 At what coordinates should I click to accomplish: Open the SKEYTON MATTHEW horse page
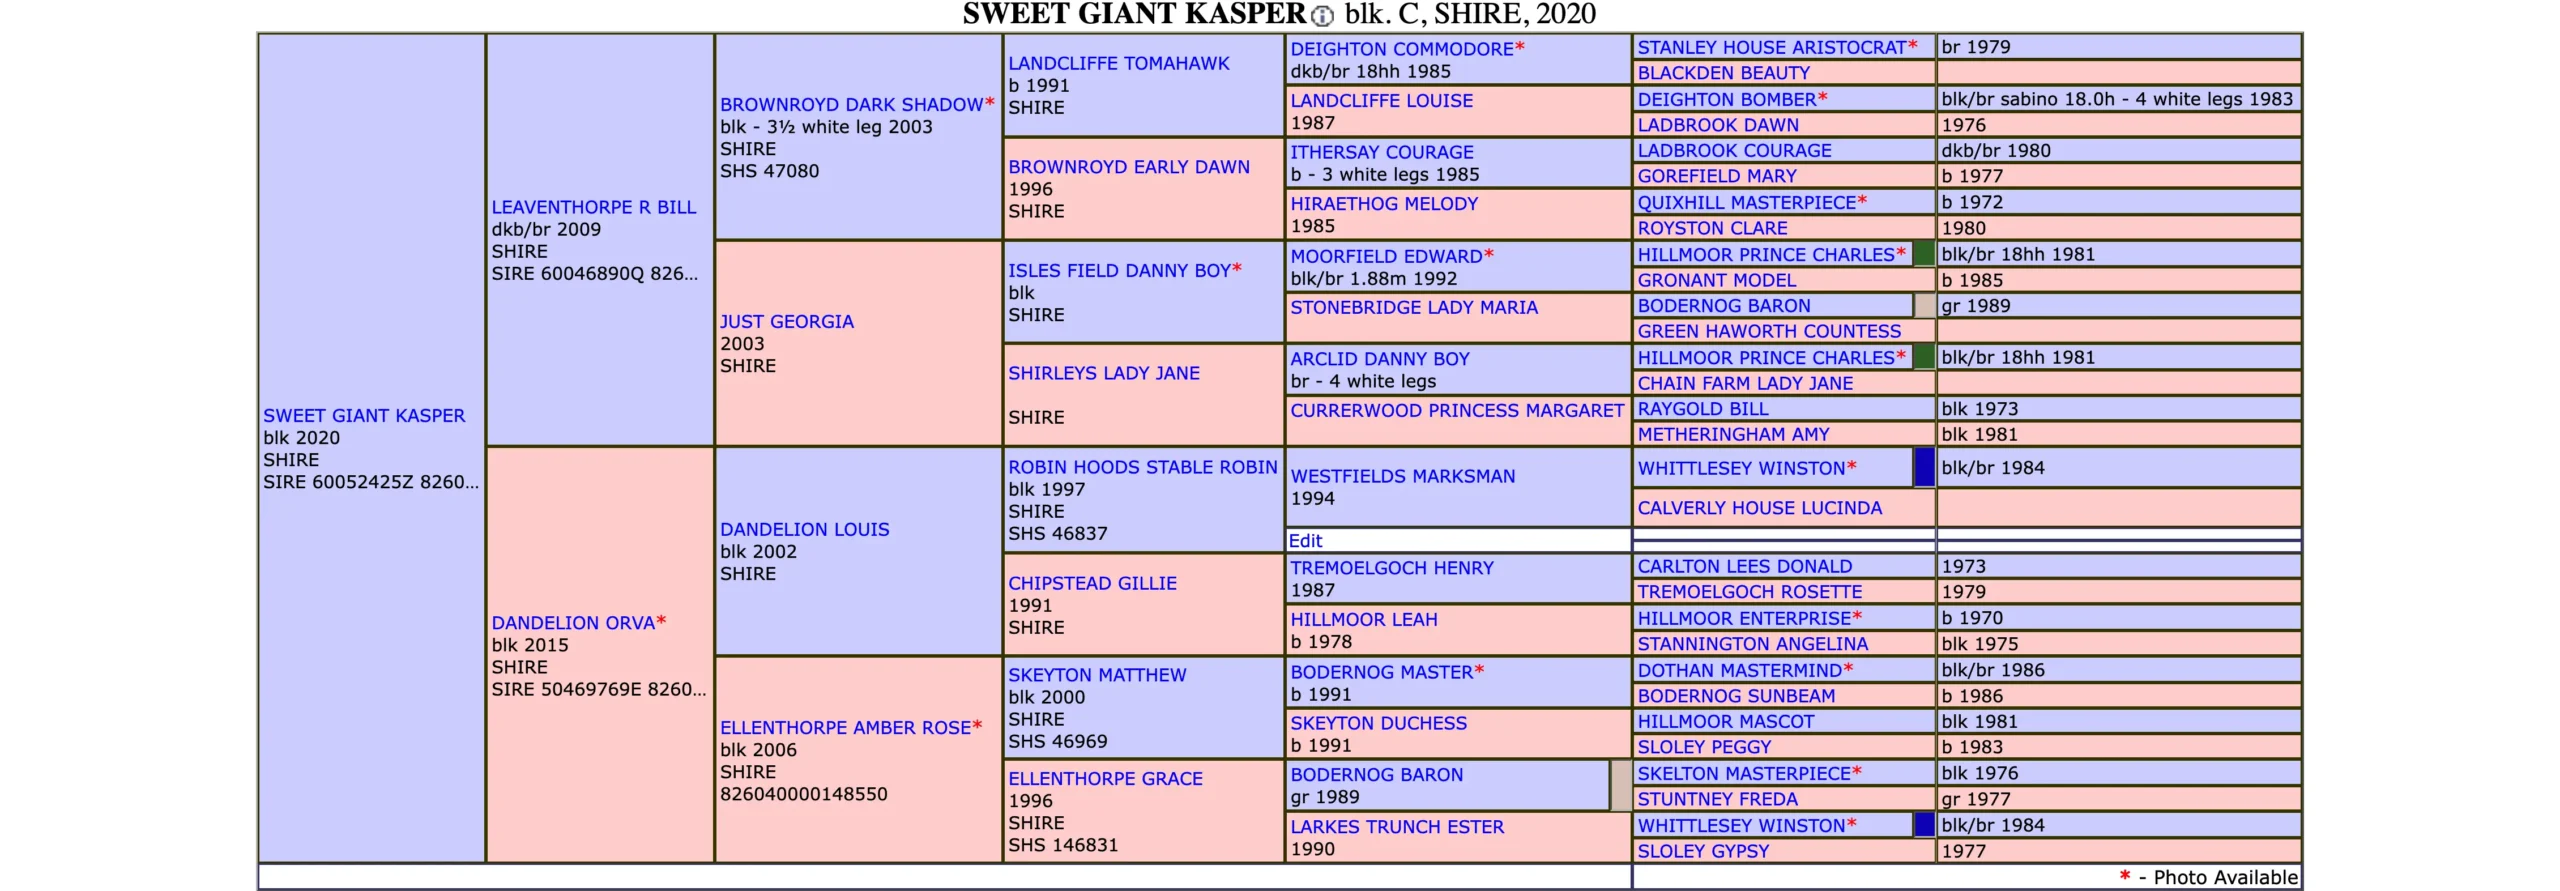click(x=1097, y=675)
